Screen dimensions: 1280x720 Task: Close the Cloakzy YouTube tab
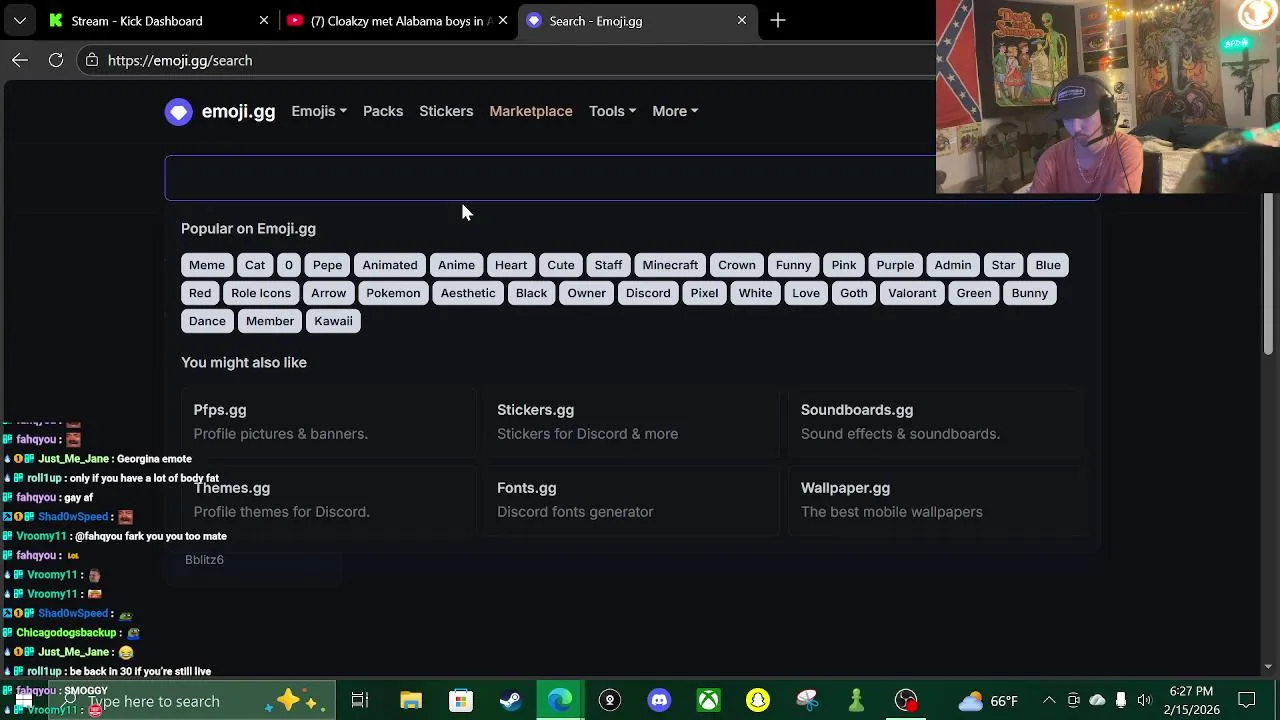point(503,20)
